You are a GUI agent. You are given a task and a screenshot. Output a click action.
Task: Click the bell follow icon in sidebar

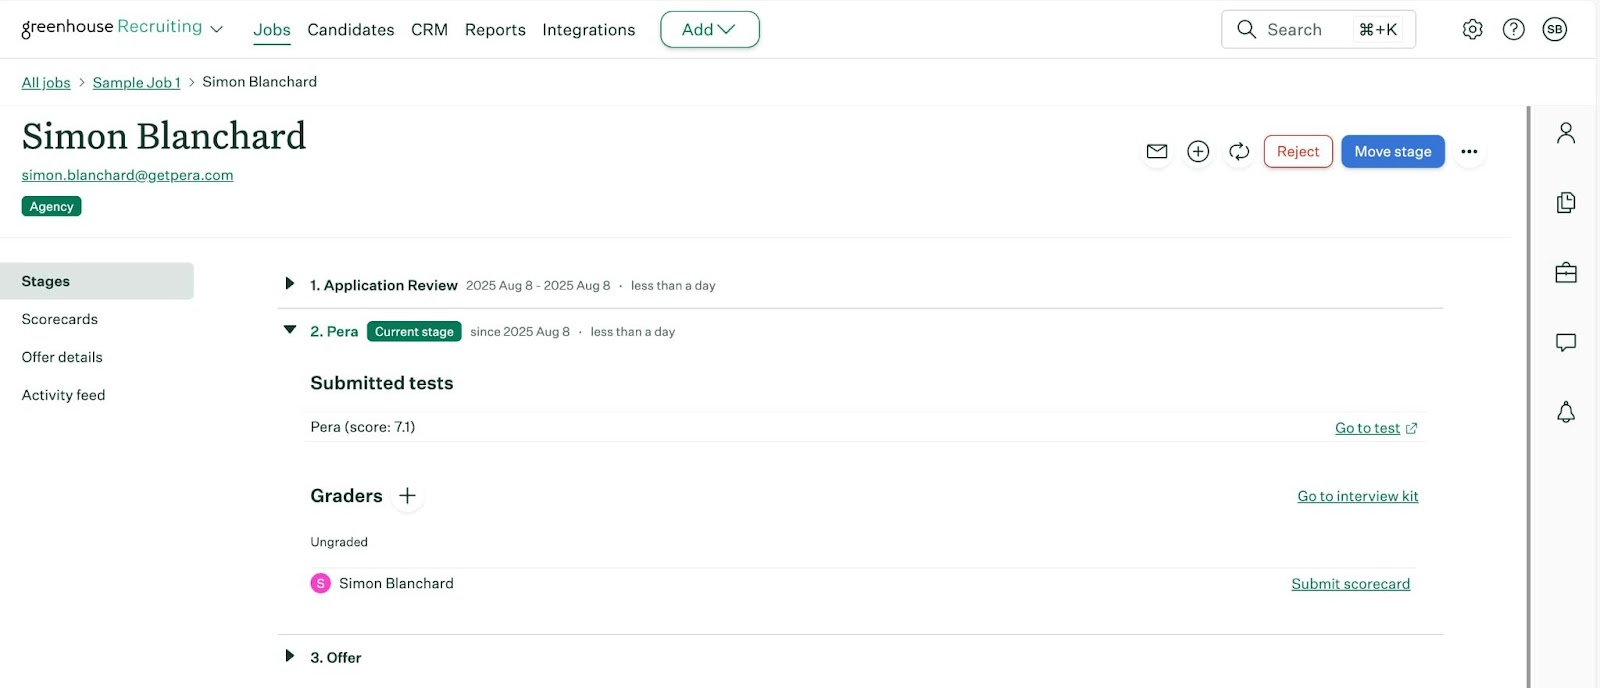[1565, 412]
